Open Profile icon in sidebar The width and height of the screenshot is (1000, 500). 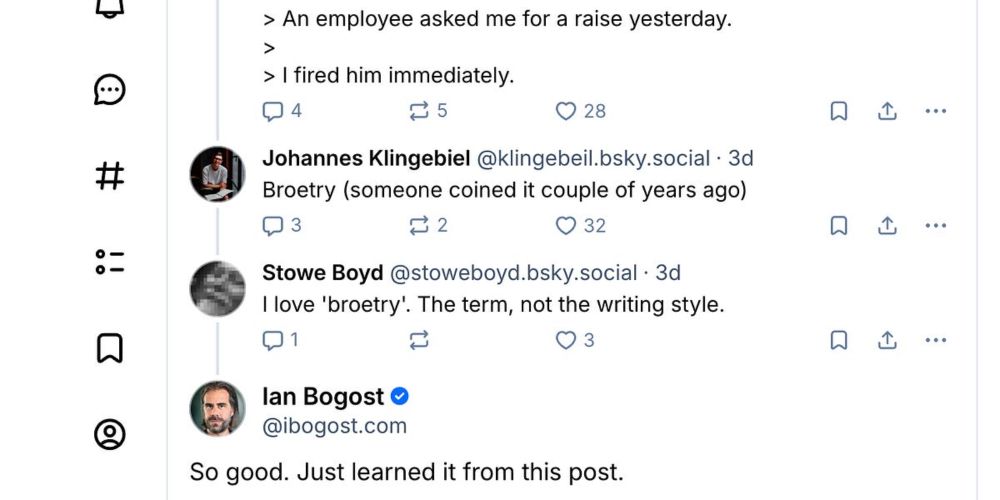[109, 434]
